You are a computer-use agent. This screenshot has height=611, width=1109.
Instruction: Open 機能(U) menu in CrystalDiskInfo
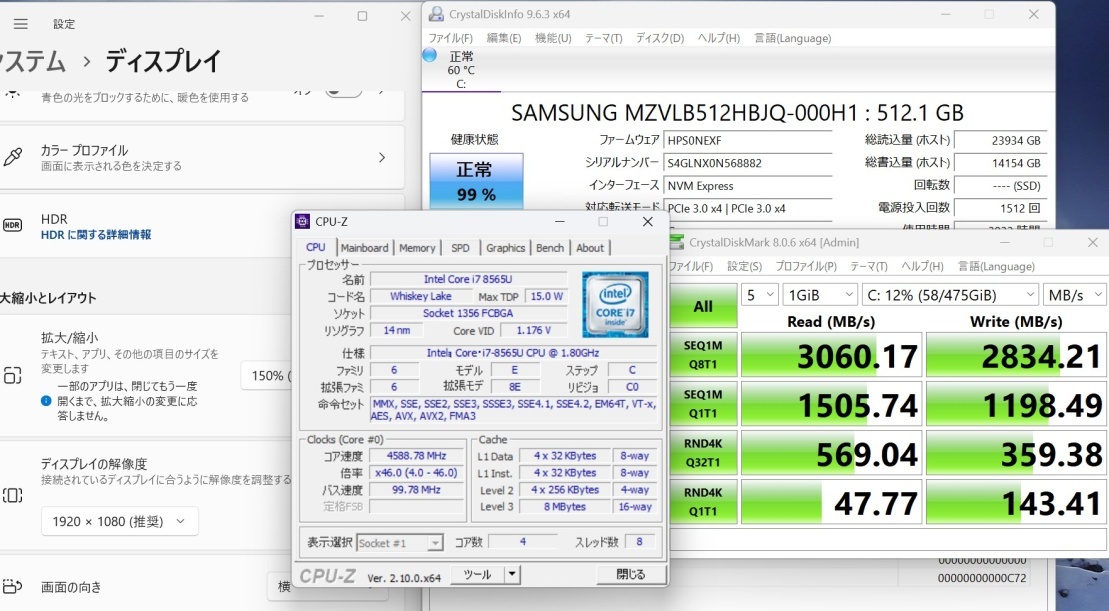[553, 38]
